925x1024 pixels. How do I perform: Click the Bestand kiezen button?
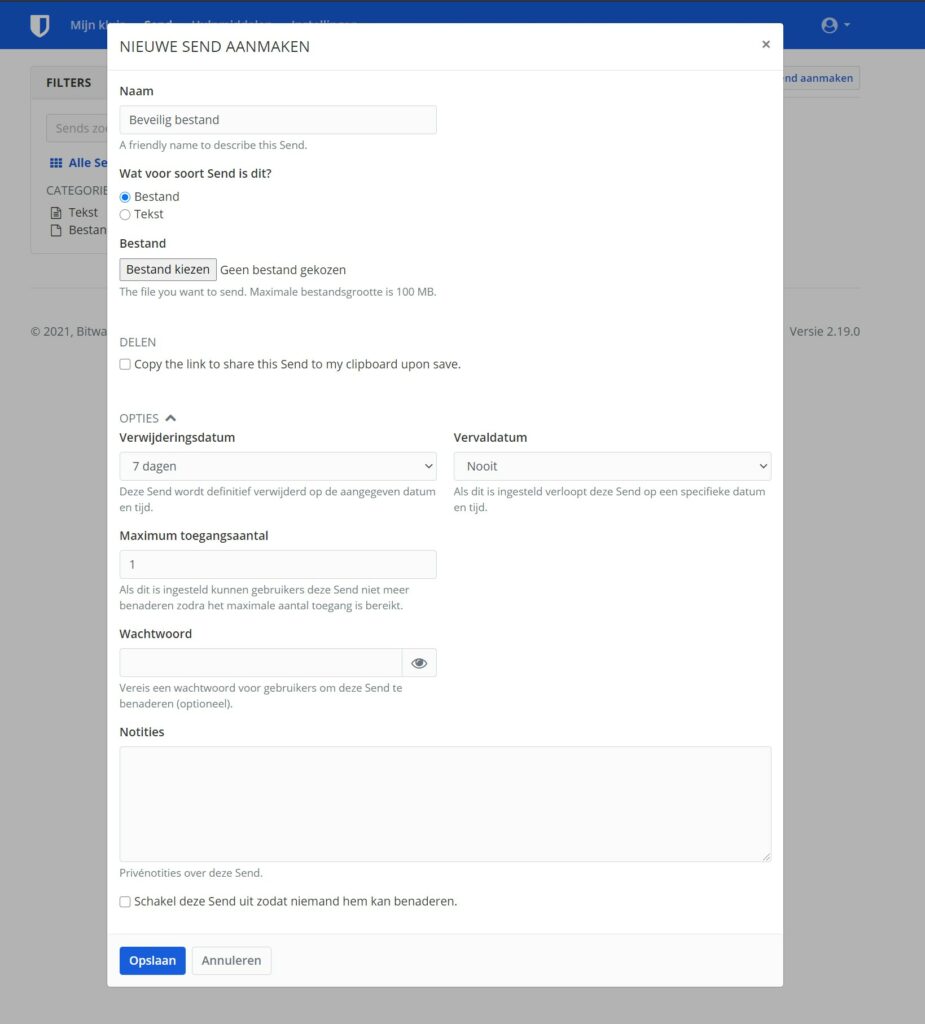coord(168,270)
